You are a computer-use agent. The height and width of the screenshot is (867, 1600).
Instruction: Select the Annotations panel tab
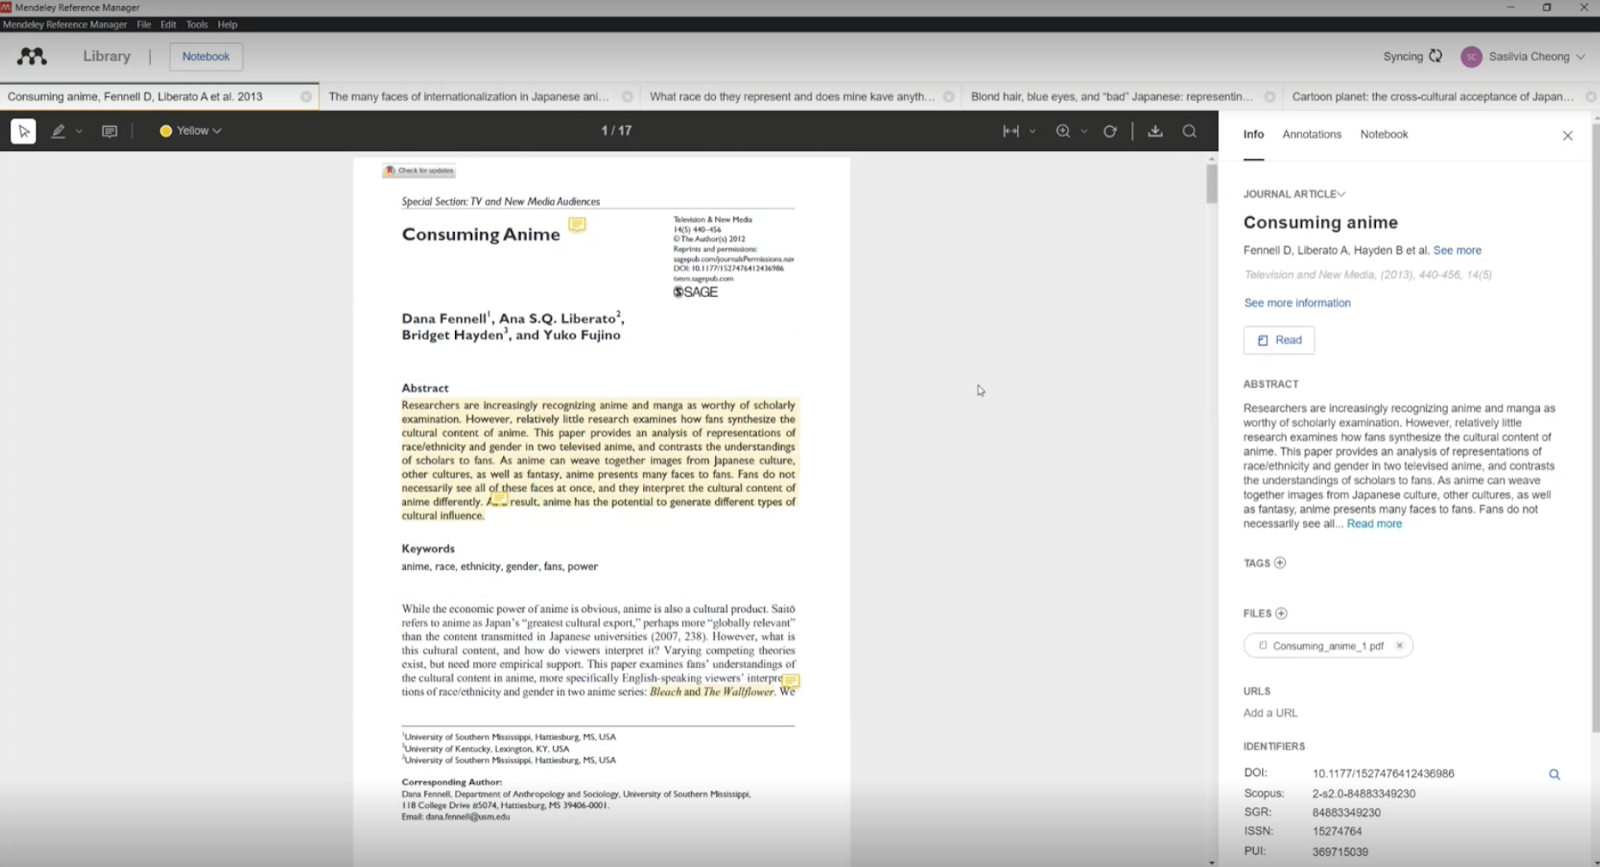tap(1312, 134)
